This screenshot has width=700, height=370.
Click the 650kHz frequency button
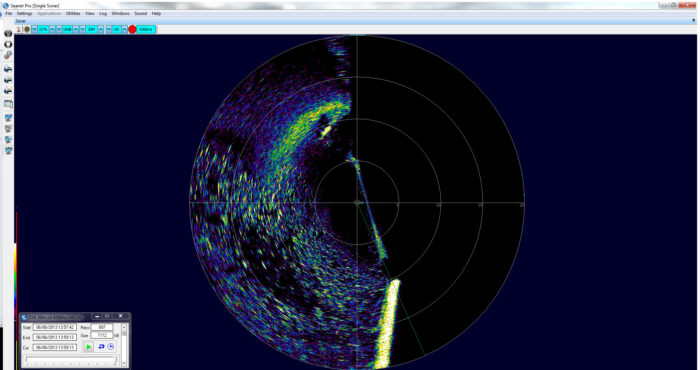146,29
